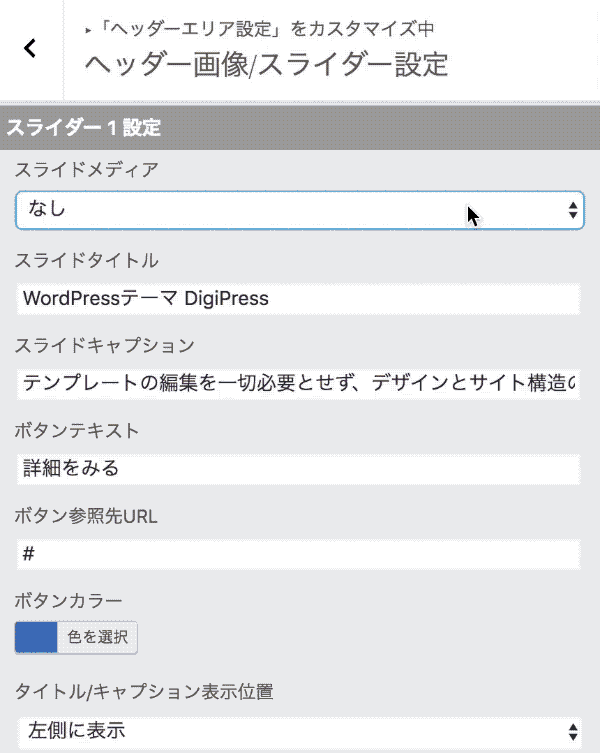The height and width of the screenshot is (753, 600).
Task: Click the arrows on the 左側に表示 select
Action: [x=572, y=730]
